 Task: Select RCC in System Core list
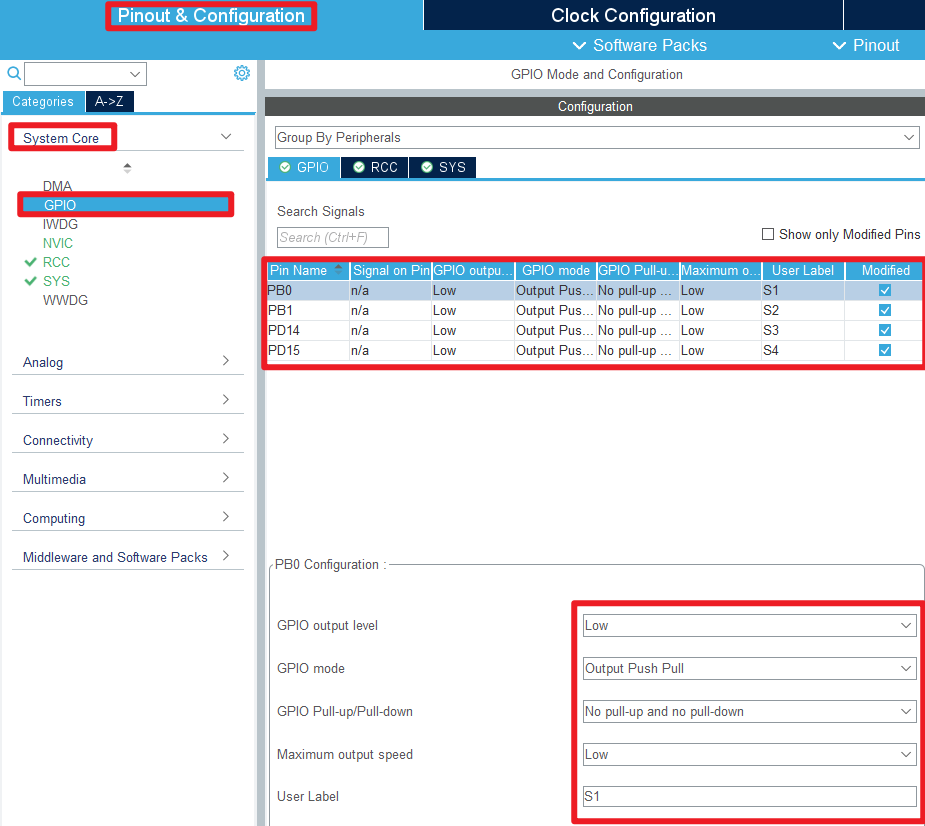[56, 262]
